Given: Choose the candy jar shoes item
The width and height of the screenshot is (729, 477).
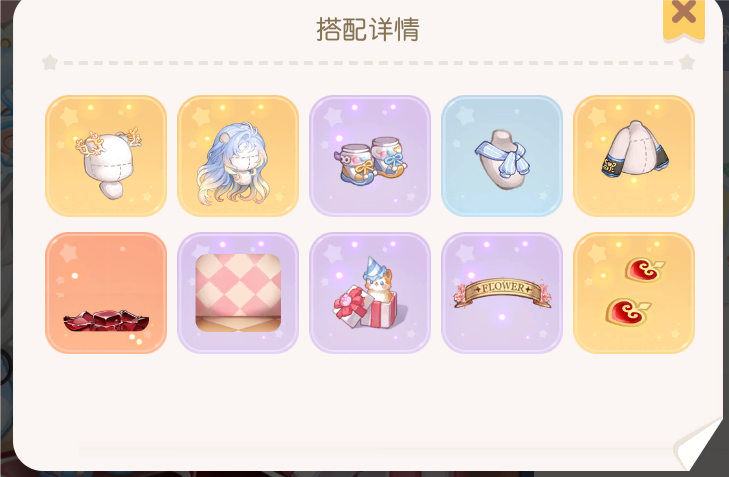Looking at the screenshot, I should point(370,156).
